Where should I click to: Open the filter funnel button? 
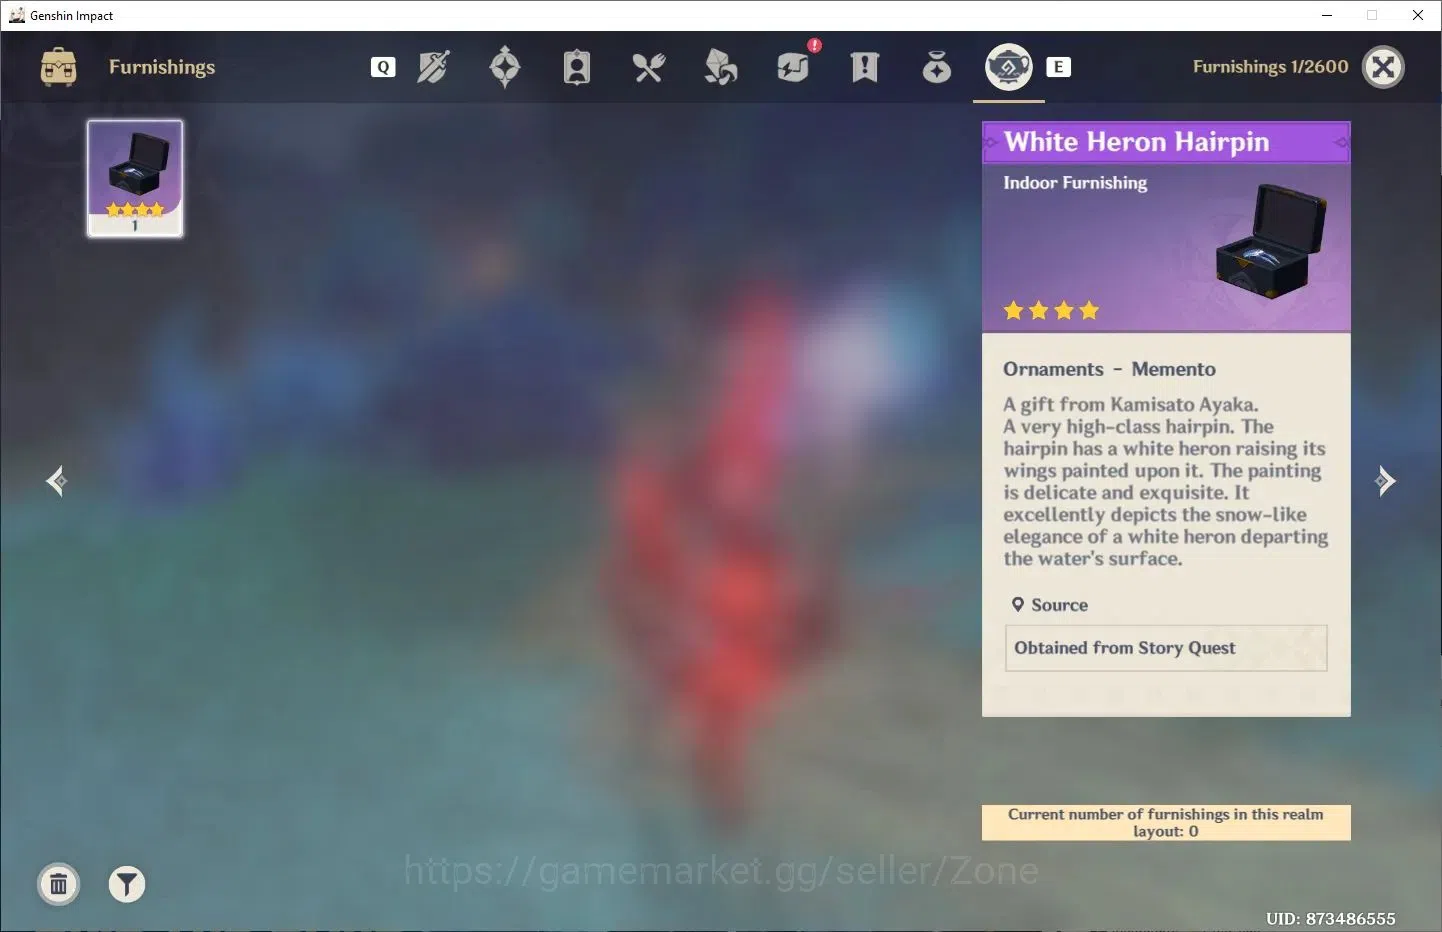(127, 884)
